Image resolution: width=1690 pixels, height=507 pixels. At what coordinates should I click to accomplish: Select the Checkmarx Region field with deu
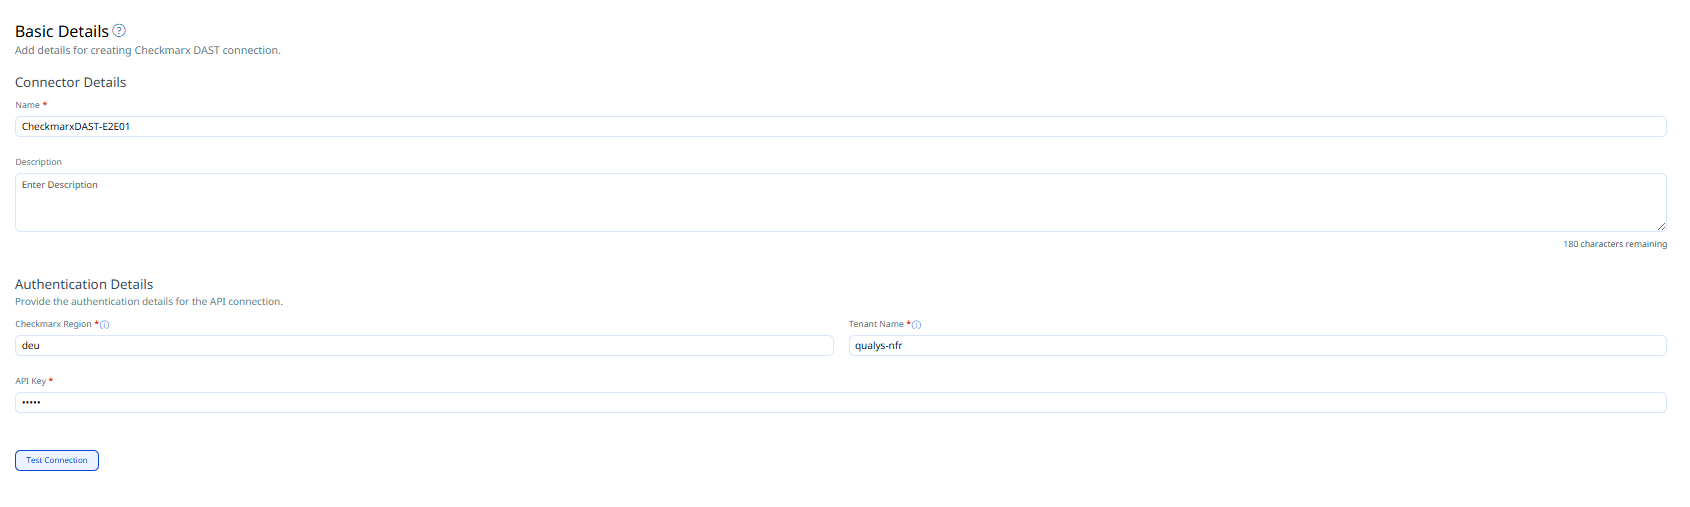(x=424, y=346)
